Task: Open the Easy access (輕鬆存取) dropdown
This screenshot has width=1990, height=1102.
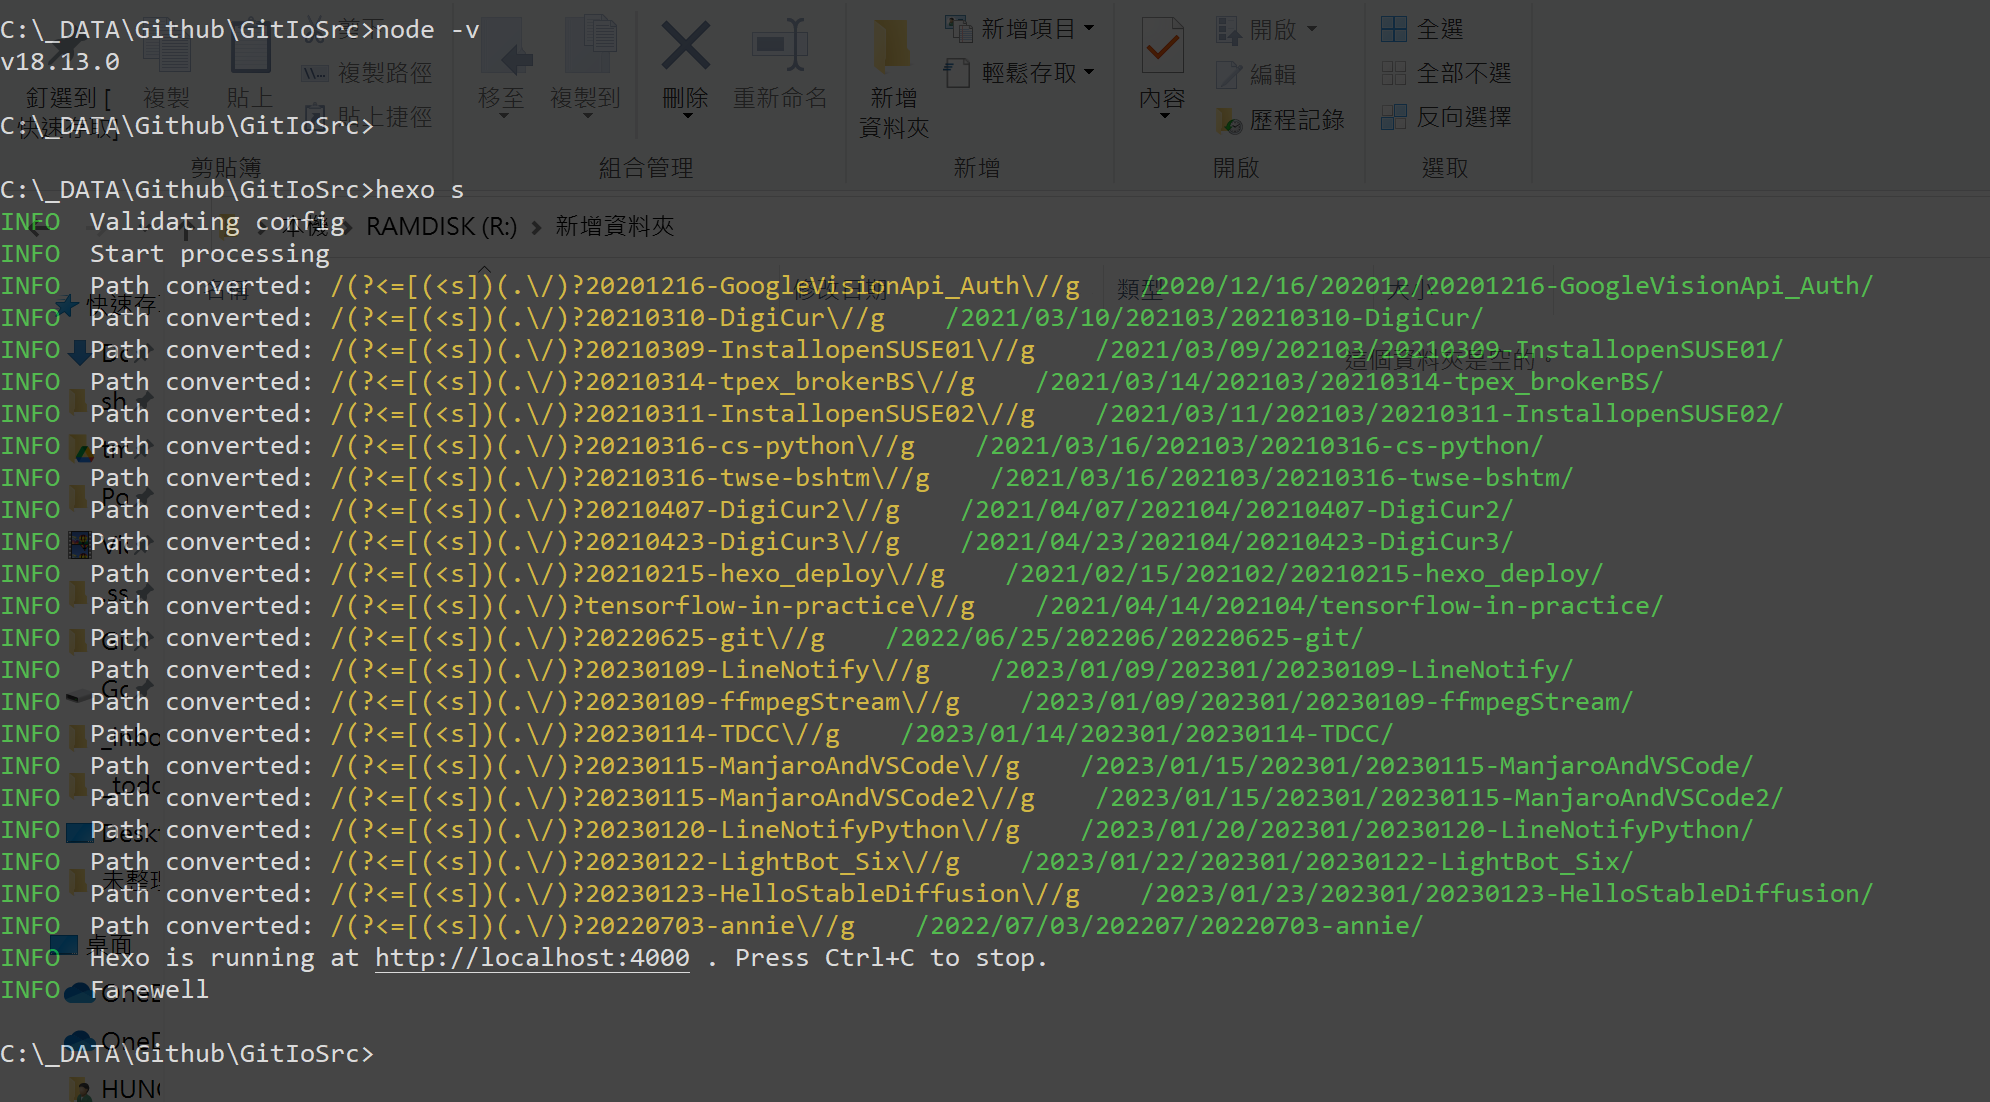Action: [x=1020, y=73]
